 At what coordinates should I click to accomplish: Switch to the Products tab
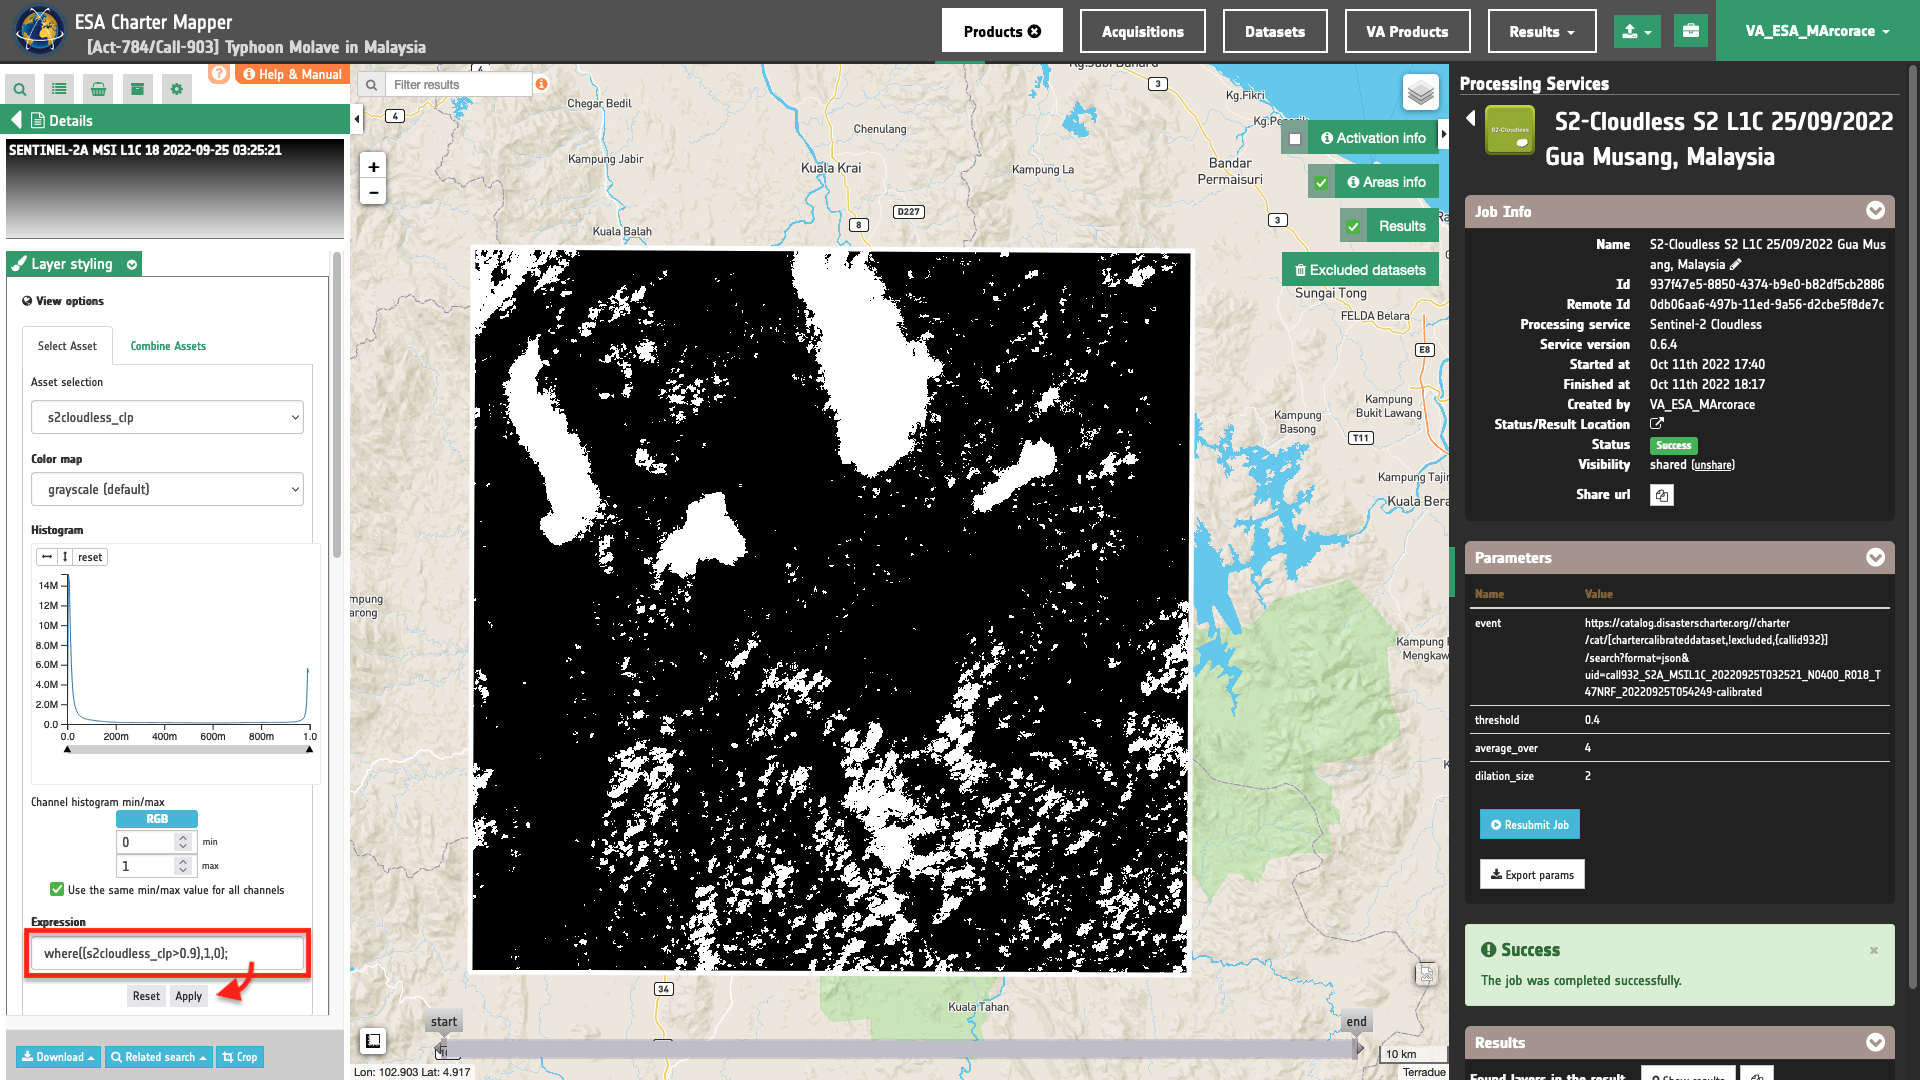click(1002, 31)
